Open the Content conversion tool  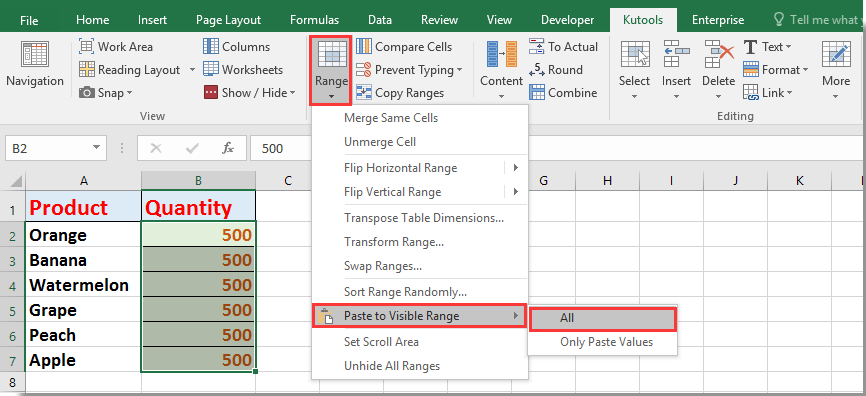point(501,70)
